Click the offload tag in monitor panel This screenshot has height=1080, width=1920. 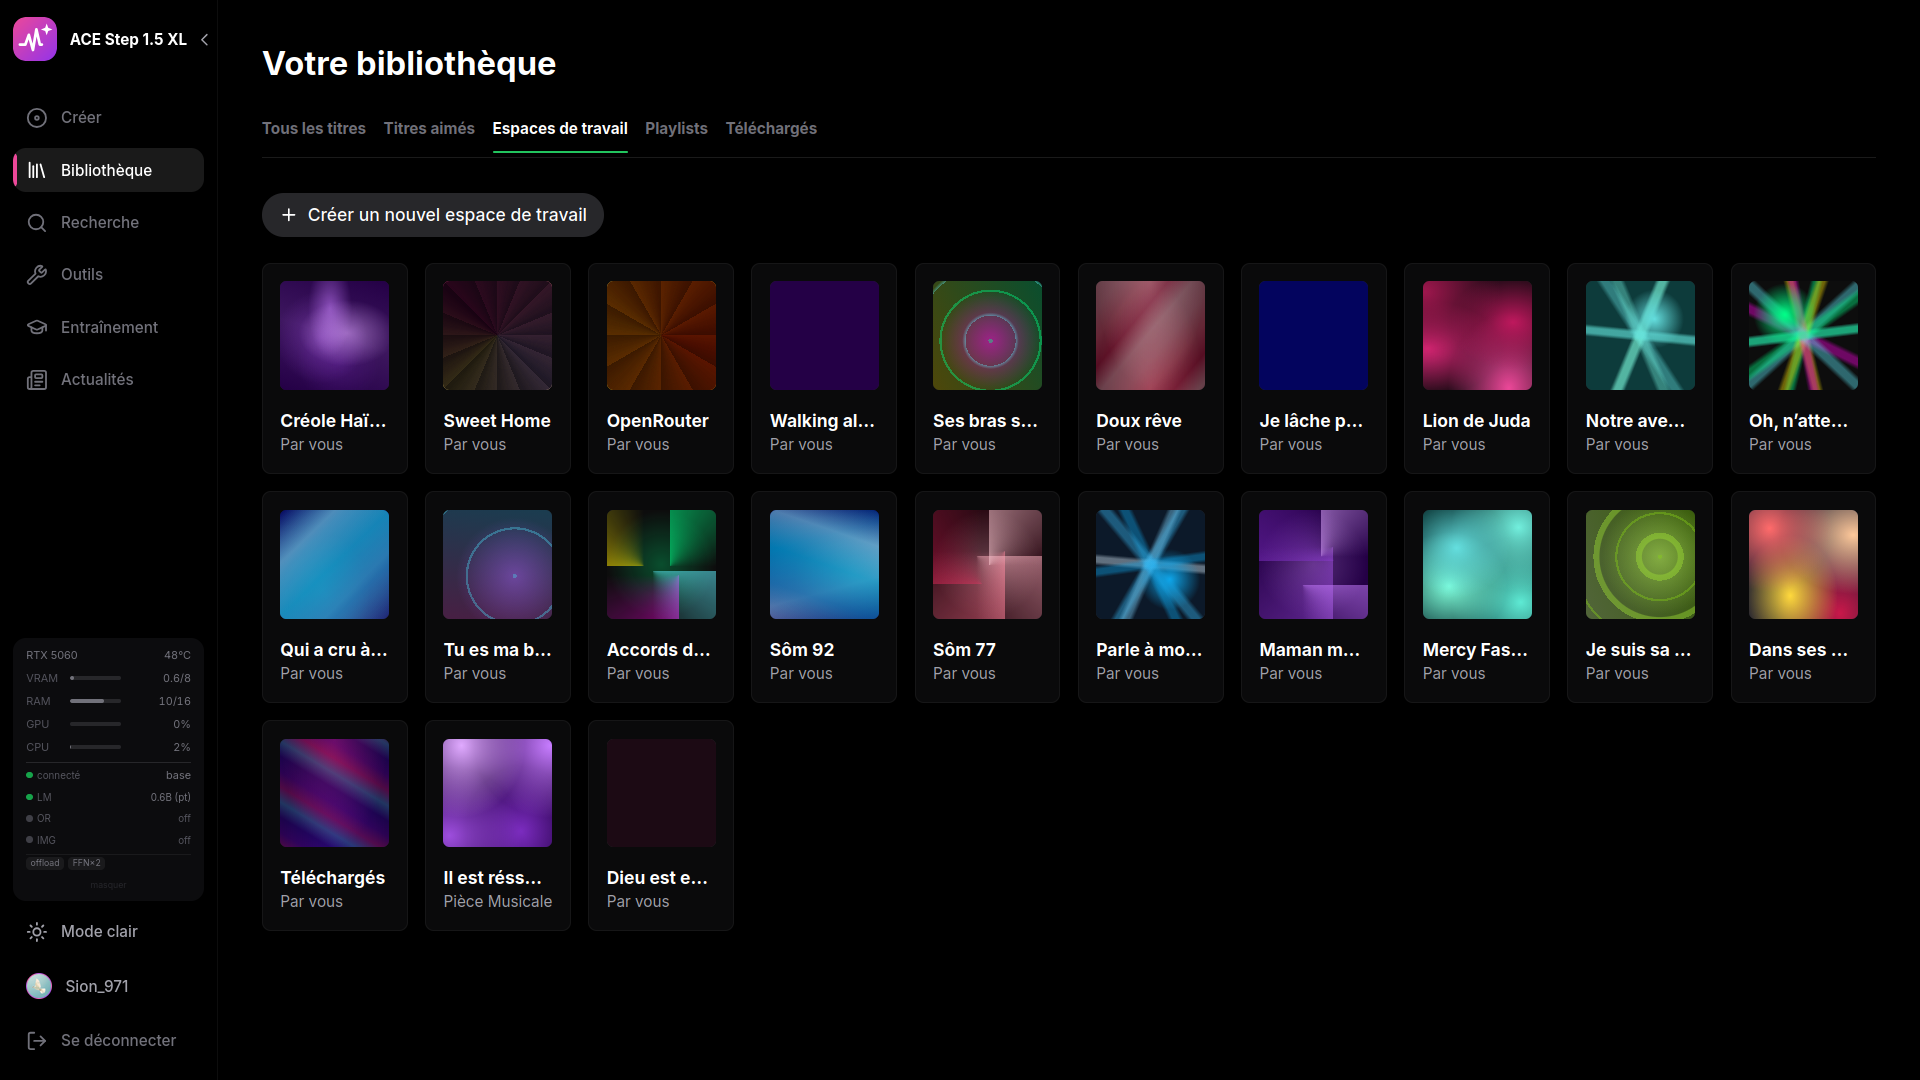45,863
